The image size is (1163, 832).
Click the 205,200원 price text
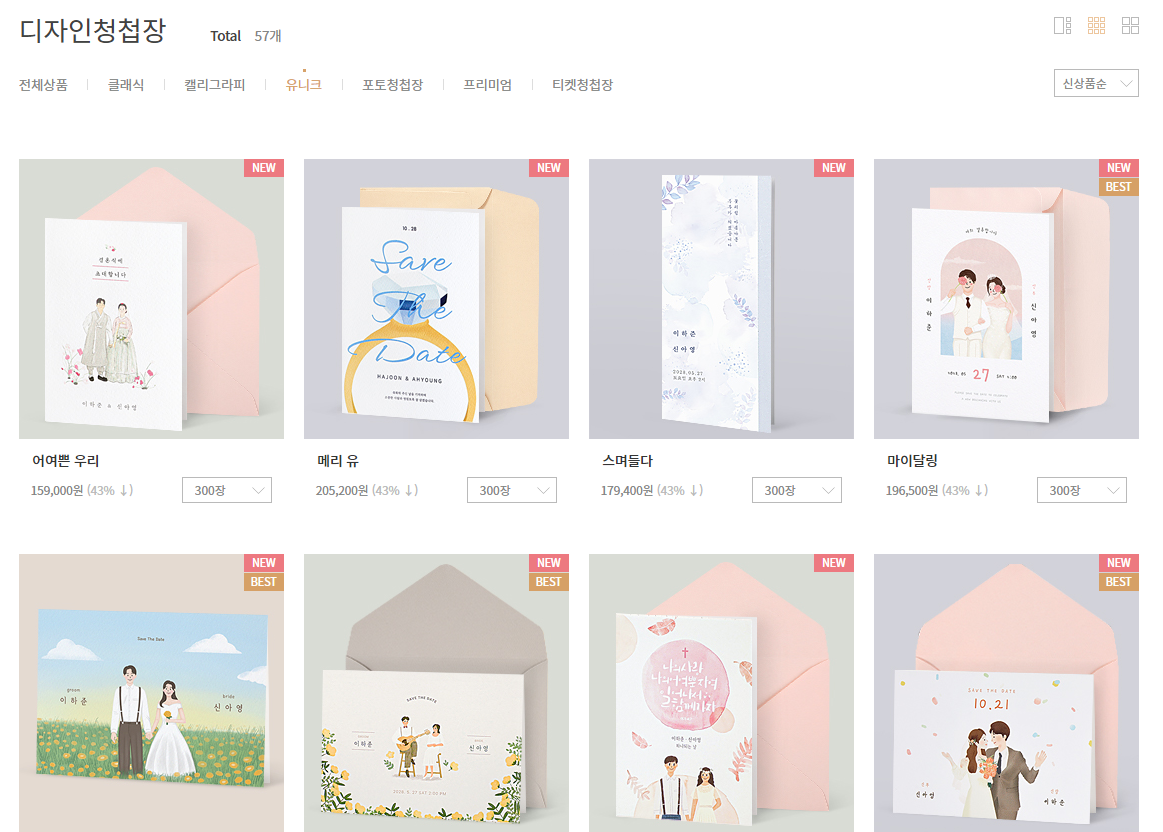(x=342, y=490)
